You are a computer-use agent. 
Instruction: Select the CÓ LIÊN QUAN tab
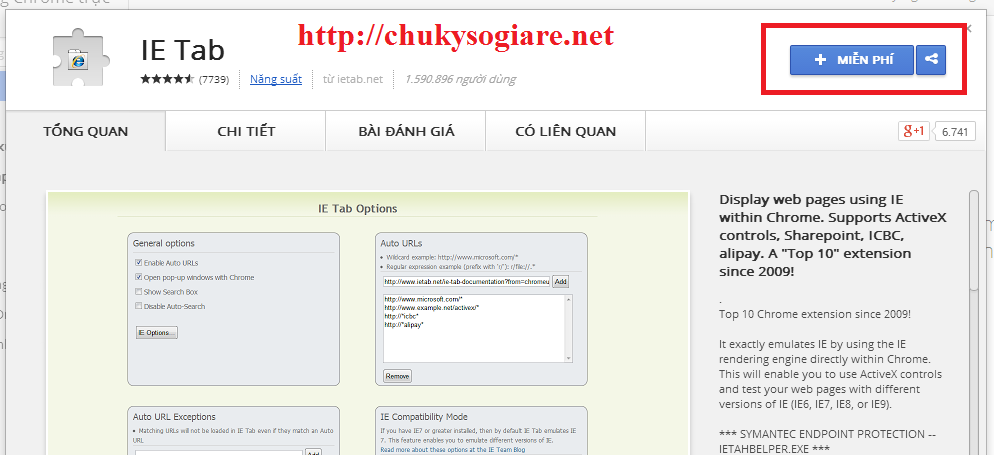click(565, 131)
